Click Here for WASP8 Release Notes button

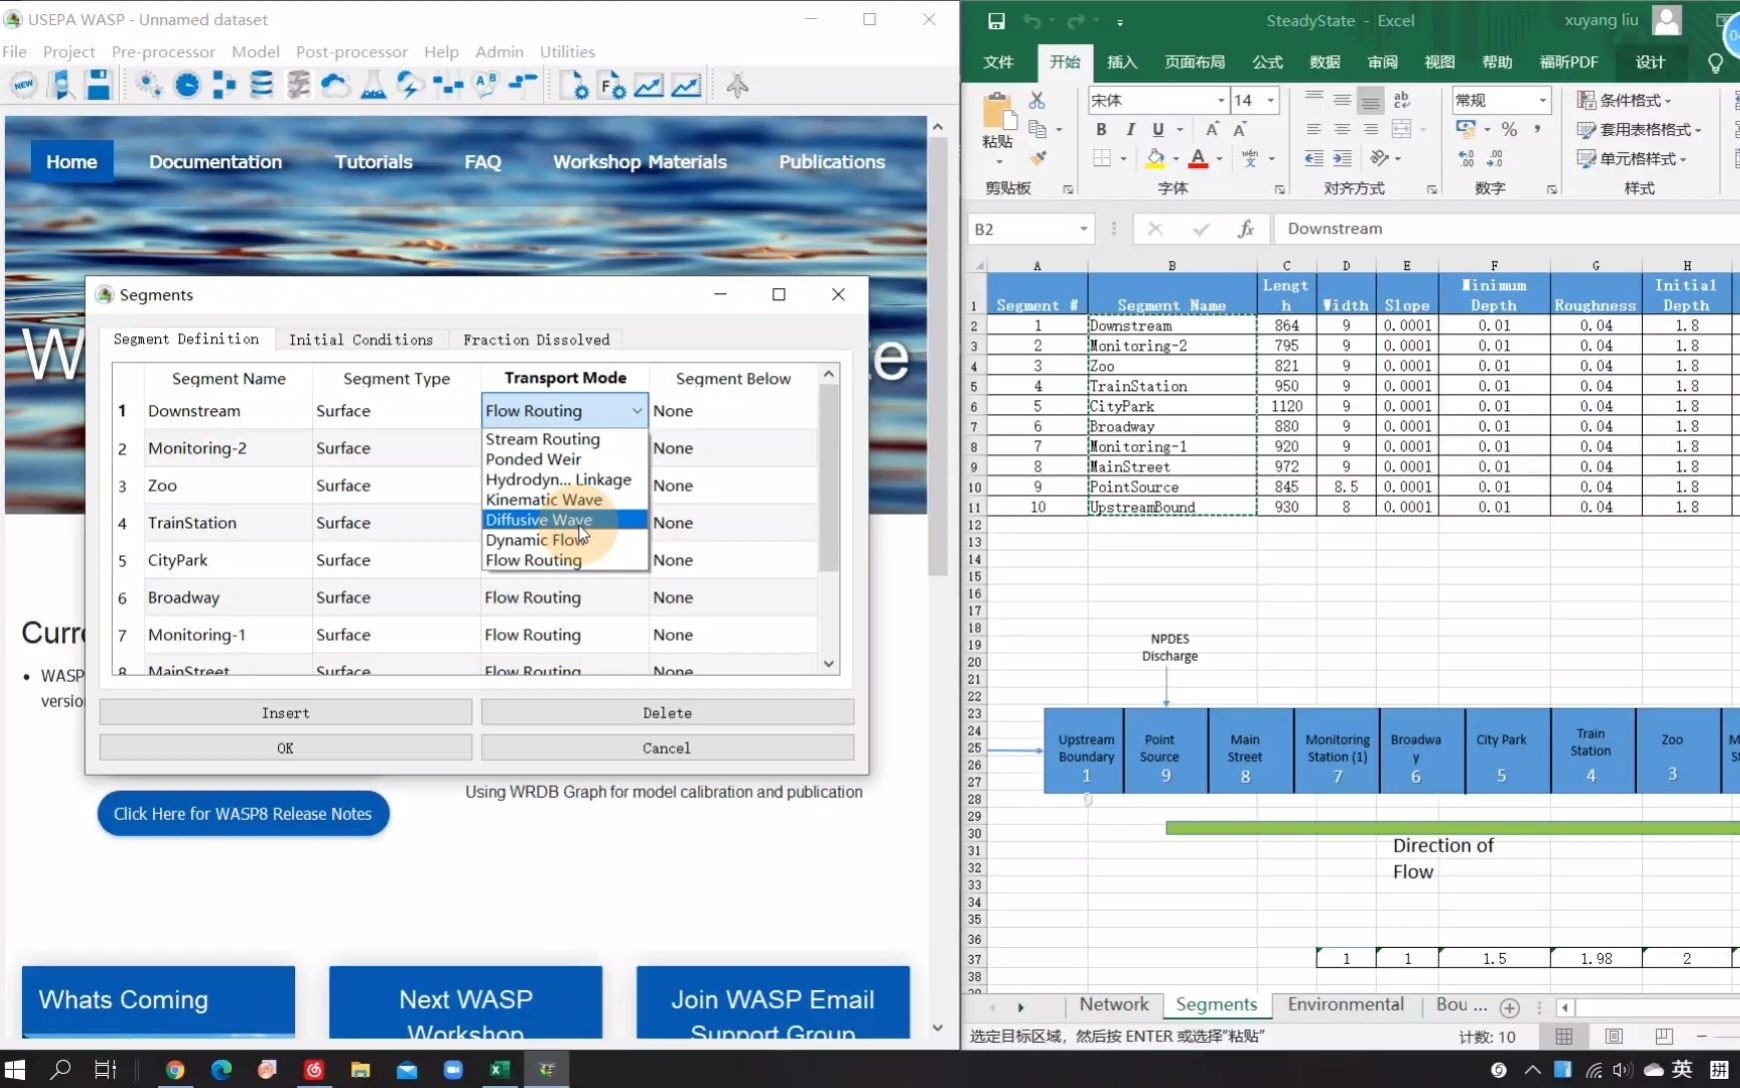pos(243,814)
